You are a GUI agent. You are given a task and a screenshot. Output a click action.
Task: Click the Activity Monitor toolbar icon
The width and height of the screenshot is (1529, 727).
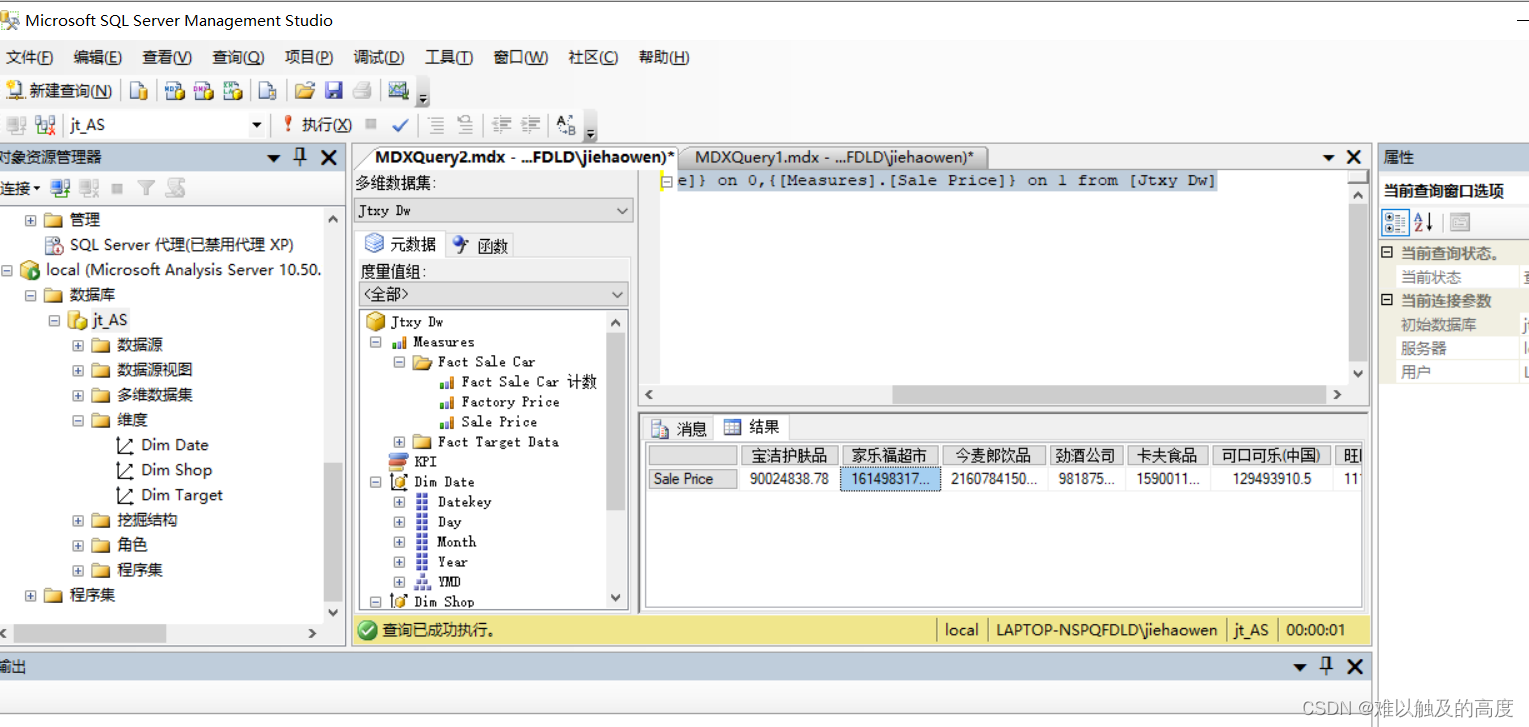pos(398,91)
